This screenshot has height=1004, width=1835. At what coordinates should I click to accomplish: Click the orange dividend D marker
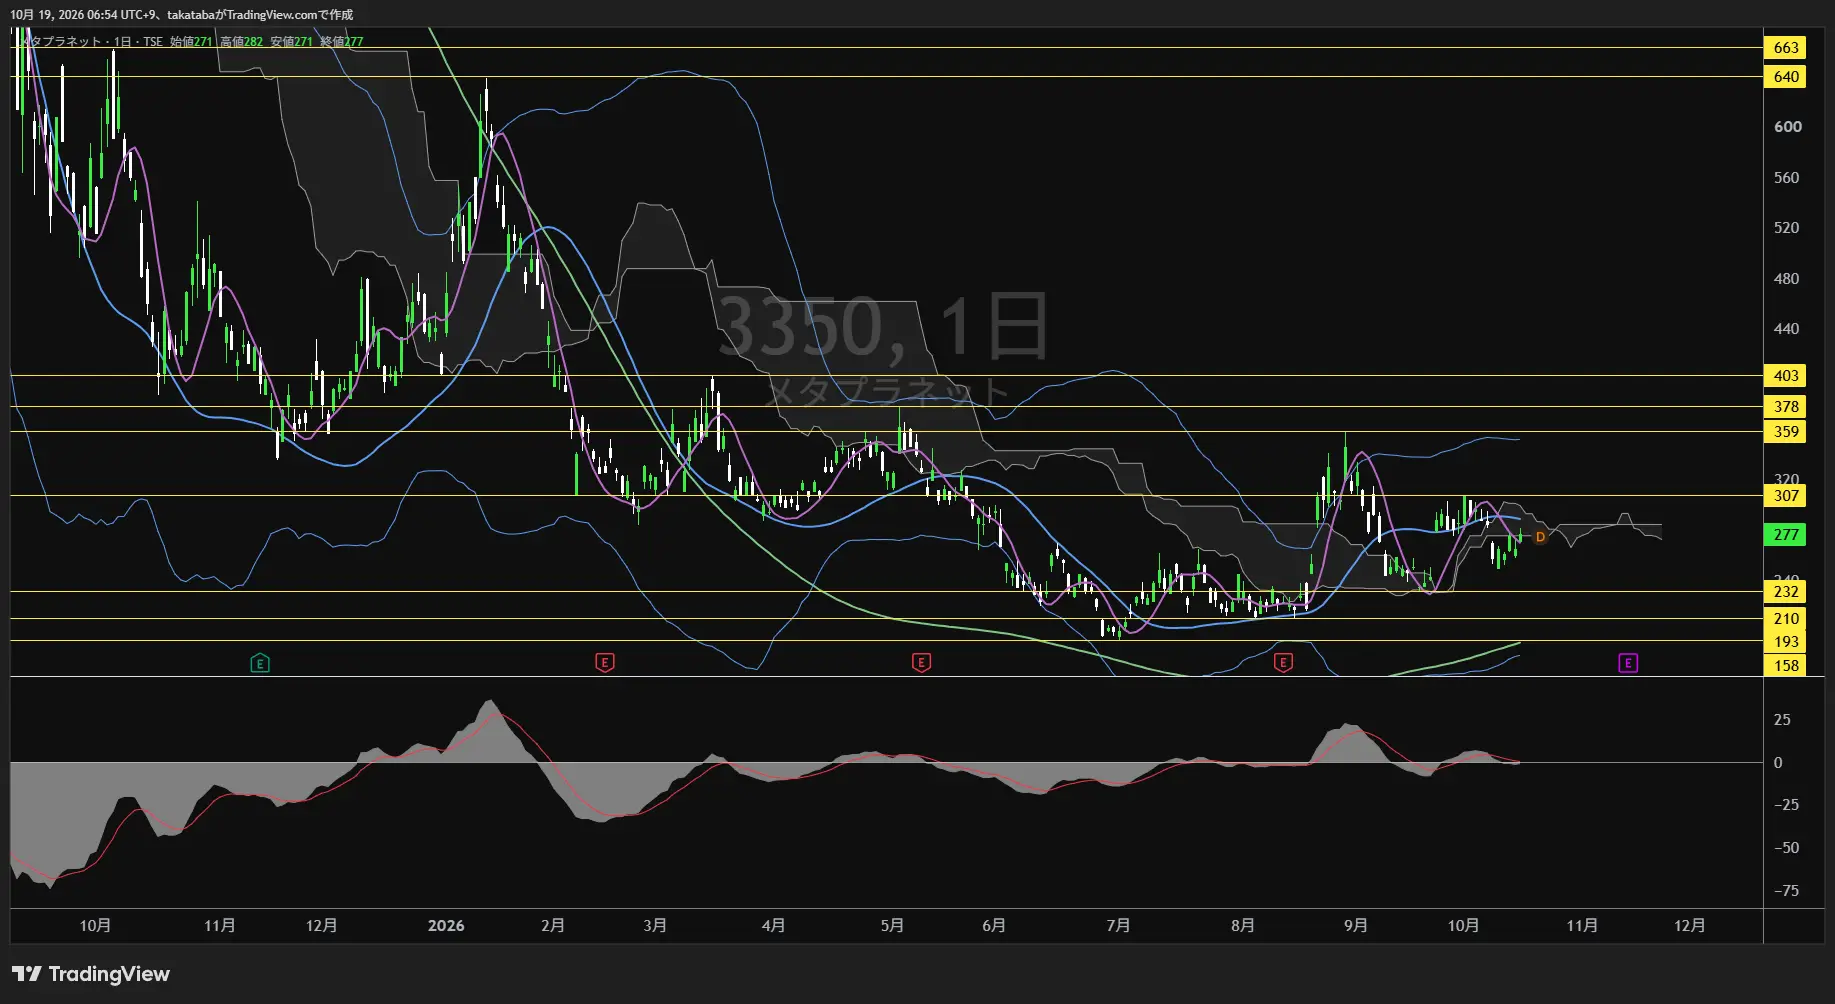click(1540, 537)
